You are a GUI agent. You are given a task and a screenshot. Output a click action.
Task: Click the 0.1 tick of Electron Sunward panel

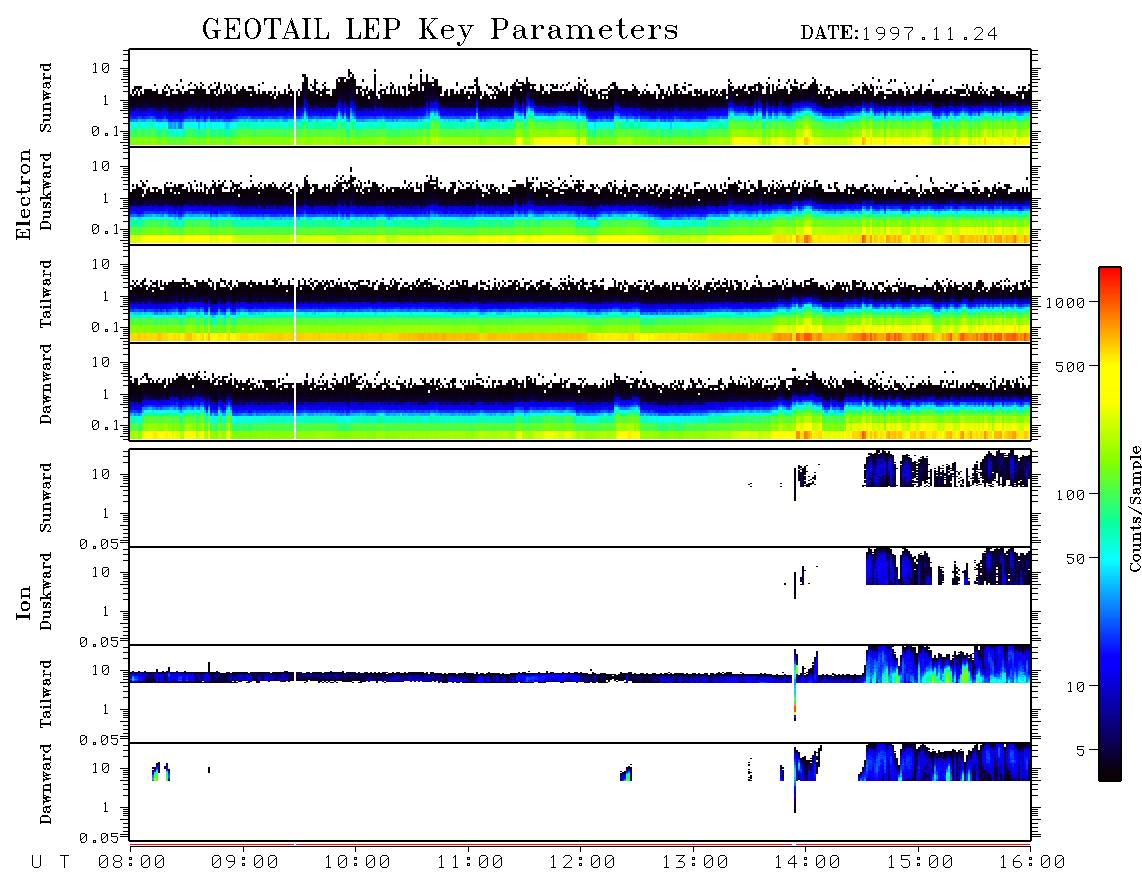[x=106, y=131]
